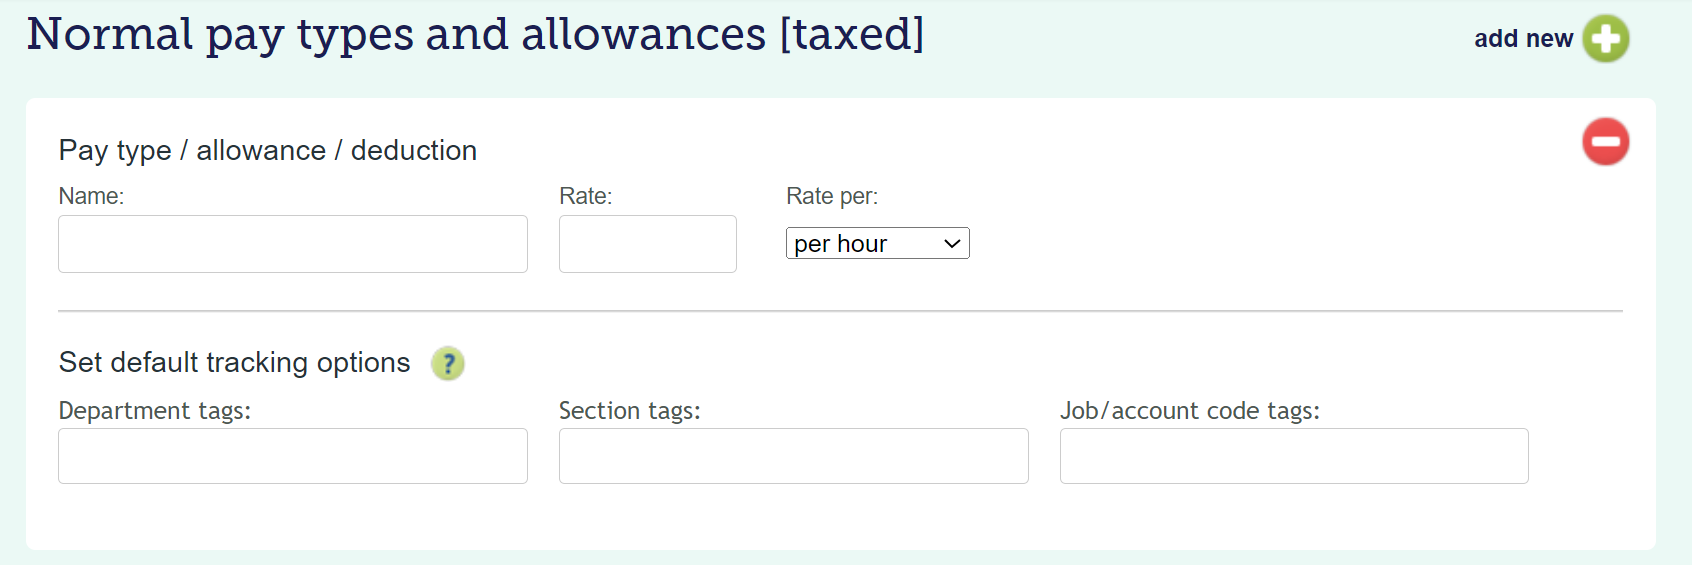1692x565 pixels.
Task: Click the 'Normal pay types and allowances' heading
Action: click(x=475, y=35)
